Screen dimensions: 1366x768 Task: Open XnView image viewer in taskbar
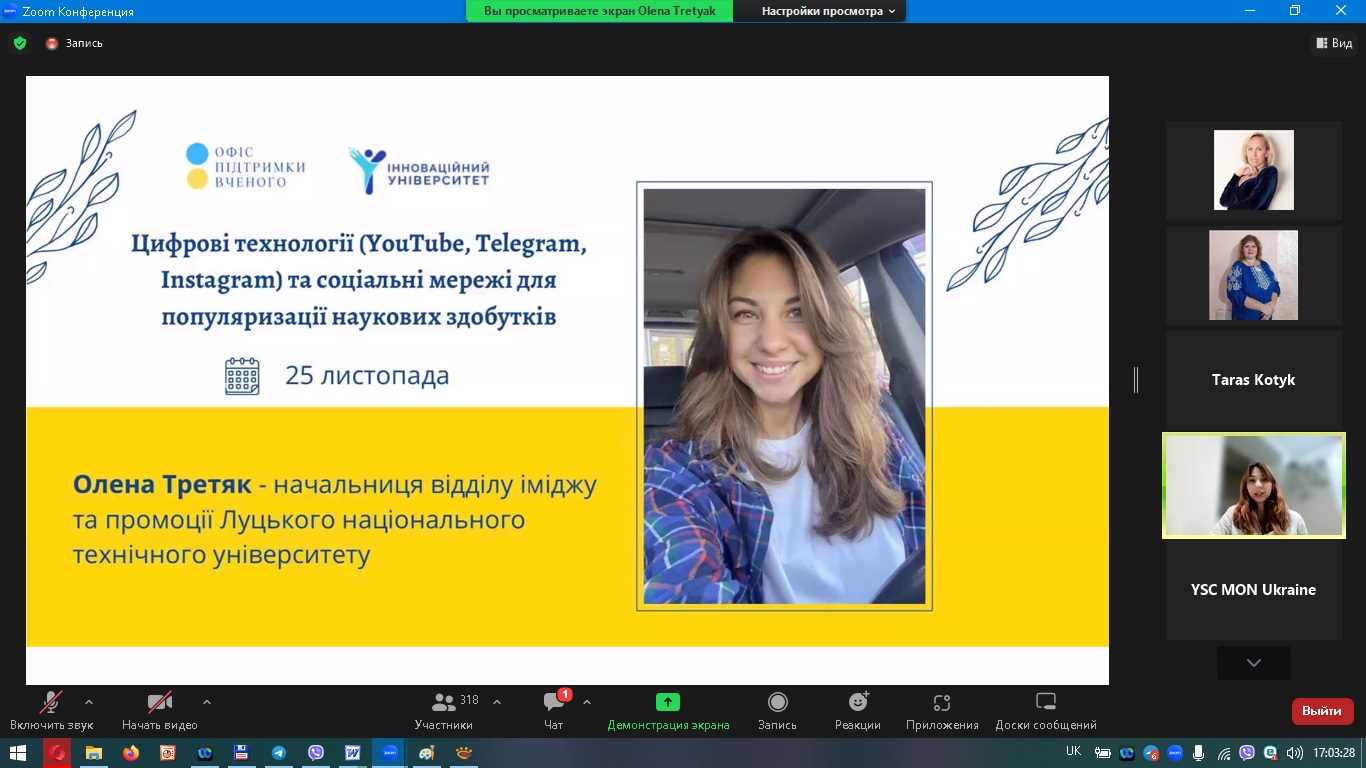(x=464, y=753)
